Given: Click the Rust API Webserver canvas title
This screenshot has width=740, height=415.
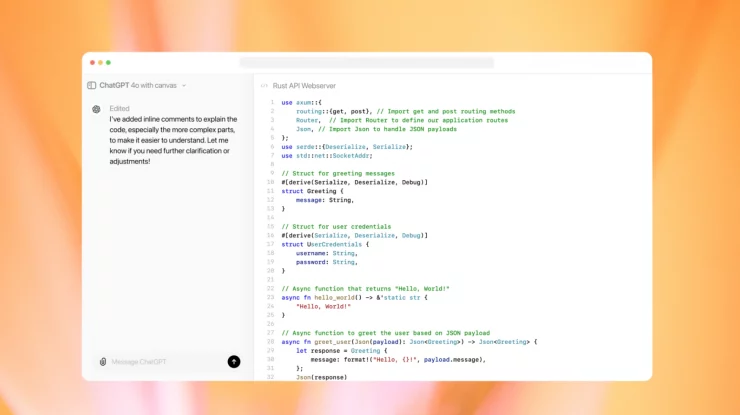Looking at the screenshot, I should pos(304,86).
